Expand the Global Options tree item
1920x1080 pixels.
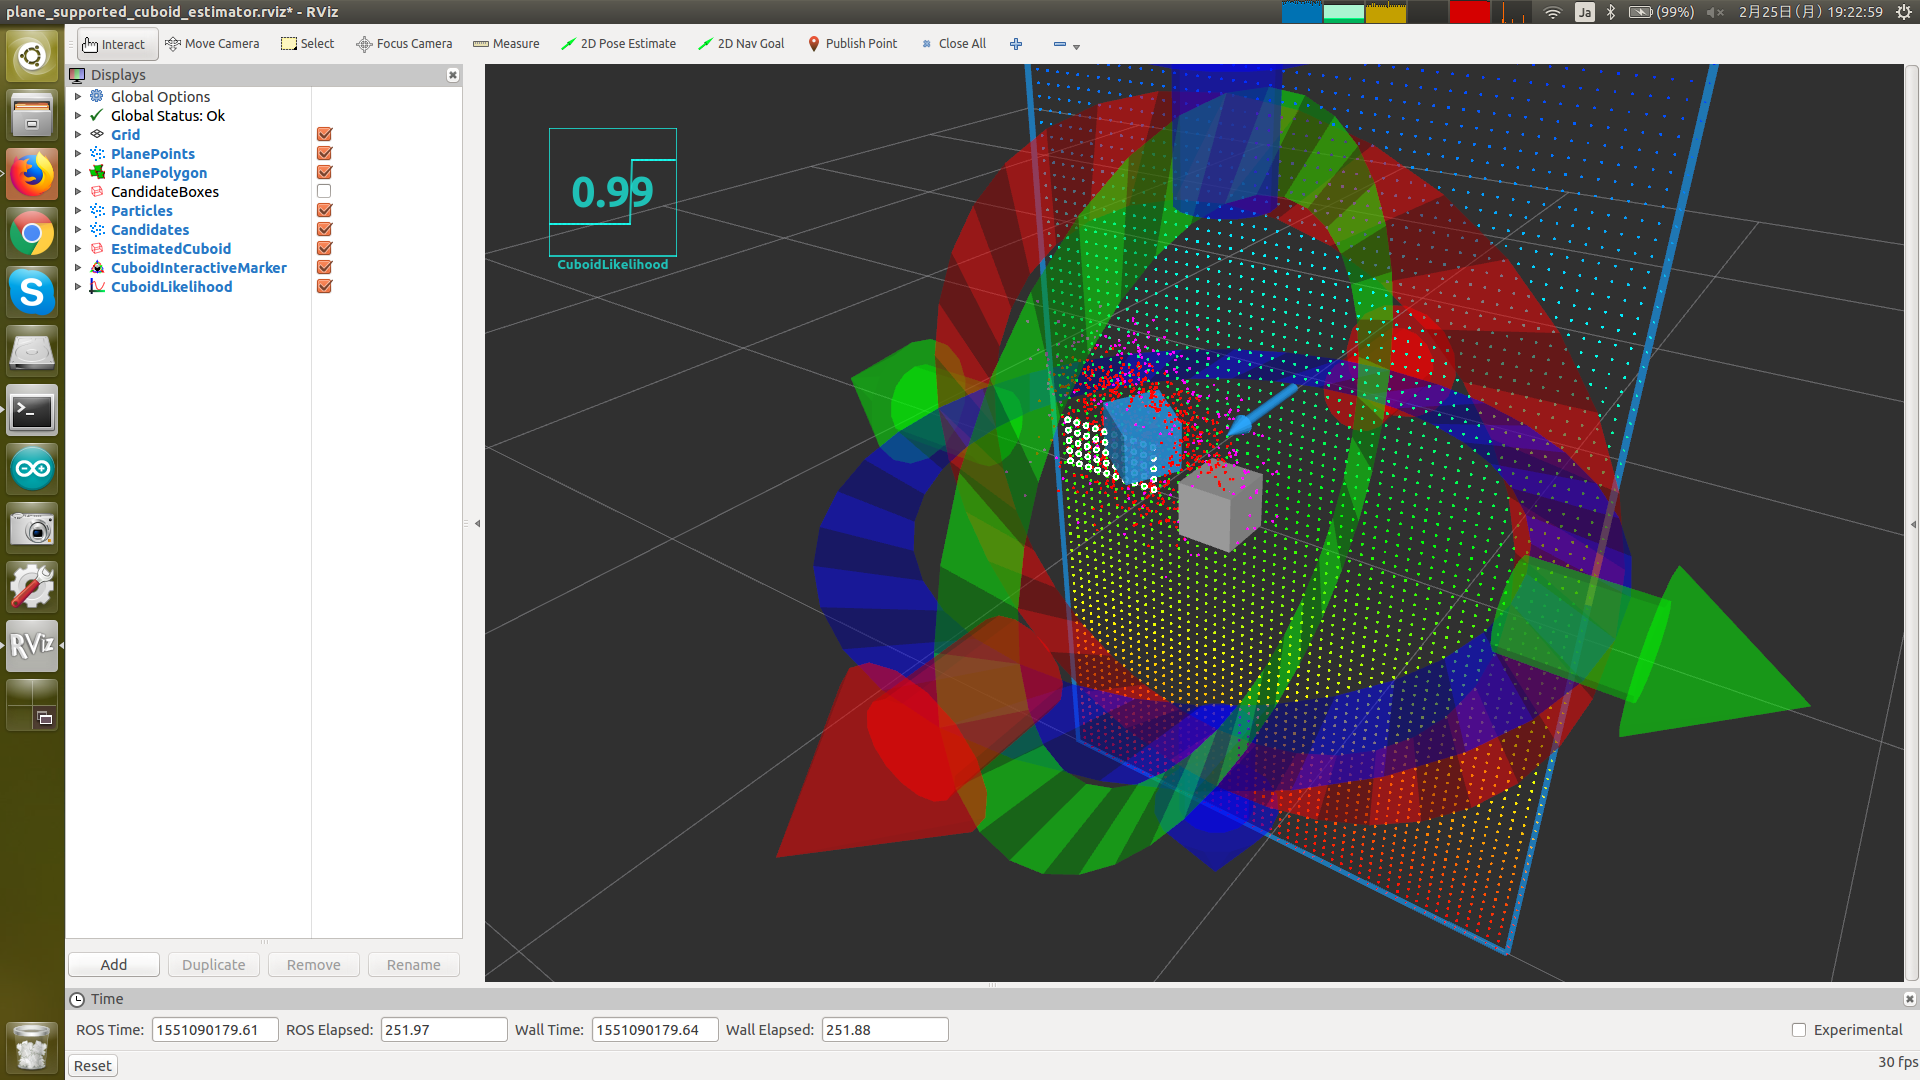coord(78,97)
